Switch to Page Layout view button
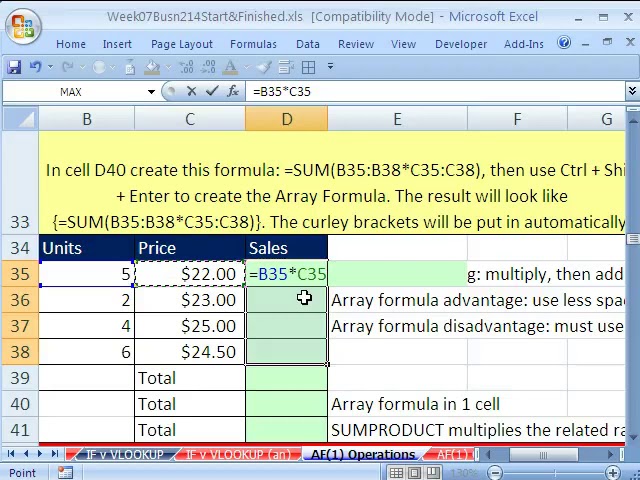 [414, 473]
